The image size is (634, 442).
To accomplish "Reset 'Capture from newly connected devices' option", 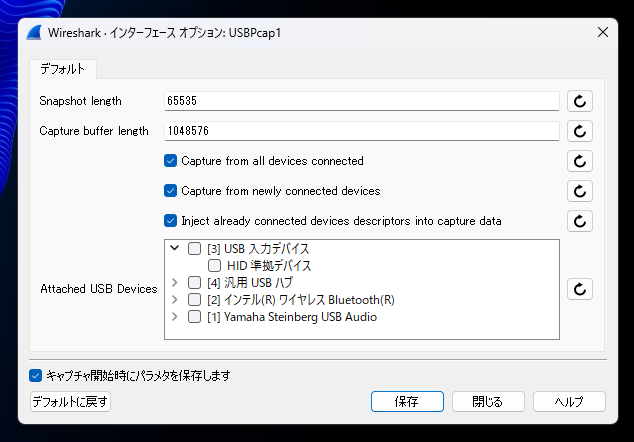I will (580, 191).
